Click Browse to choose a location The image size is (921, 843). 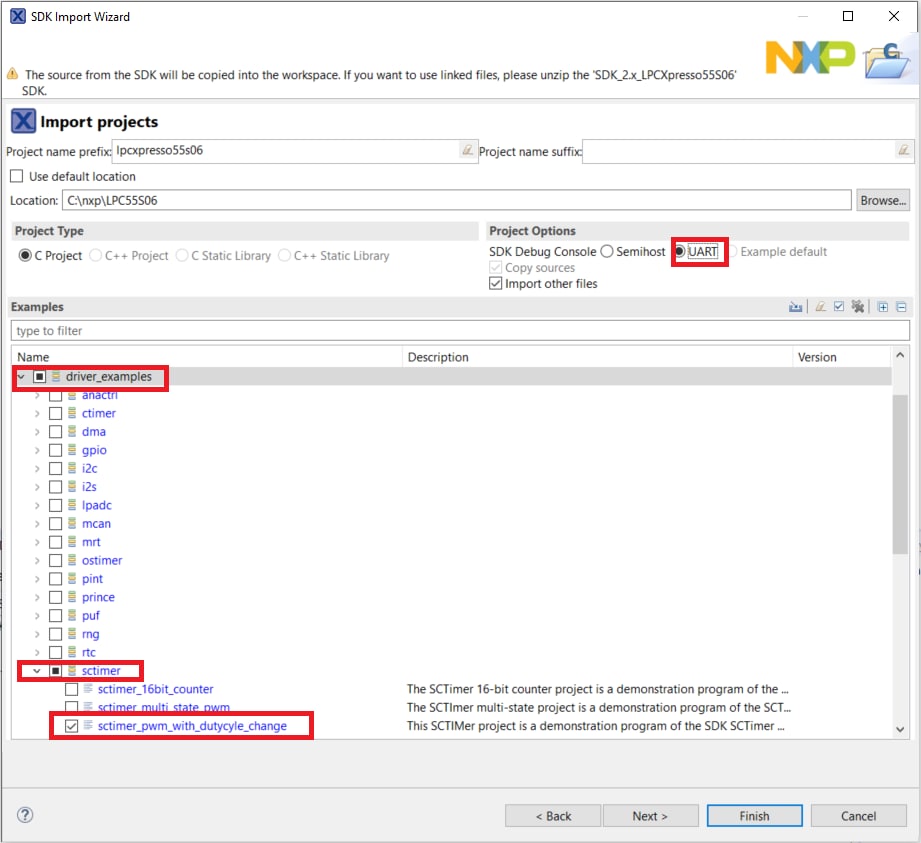[x=882, y=200]
